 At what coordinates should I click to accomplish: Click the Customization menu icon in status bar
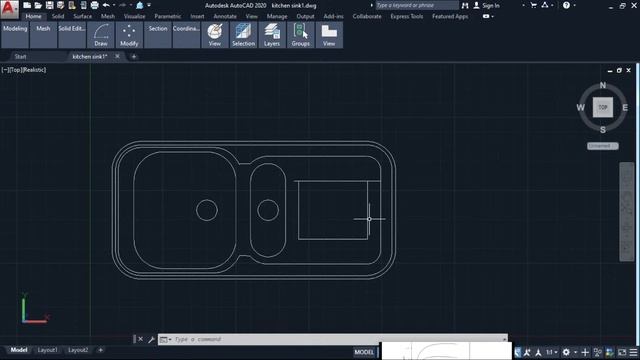point(633,352)
